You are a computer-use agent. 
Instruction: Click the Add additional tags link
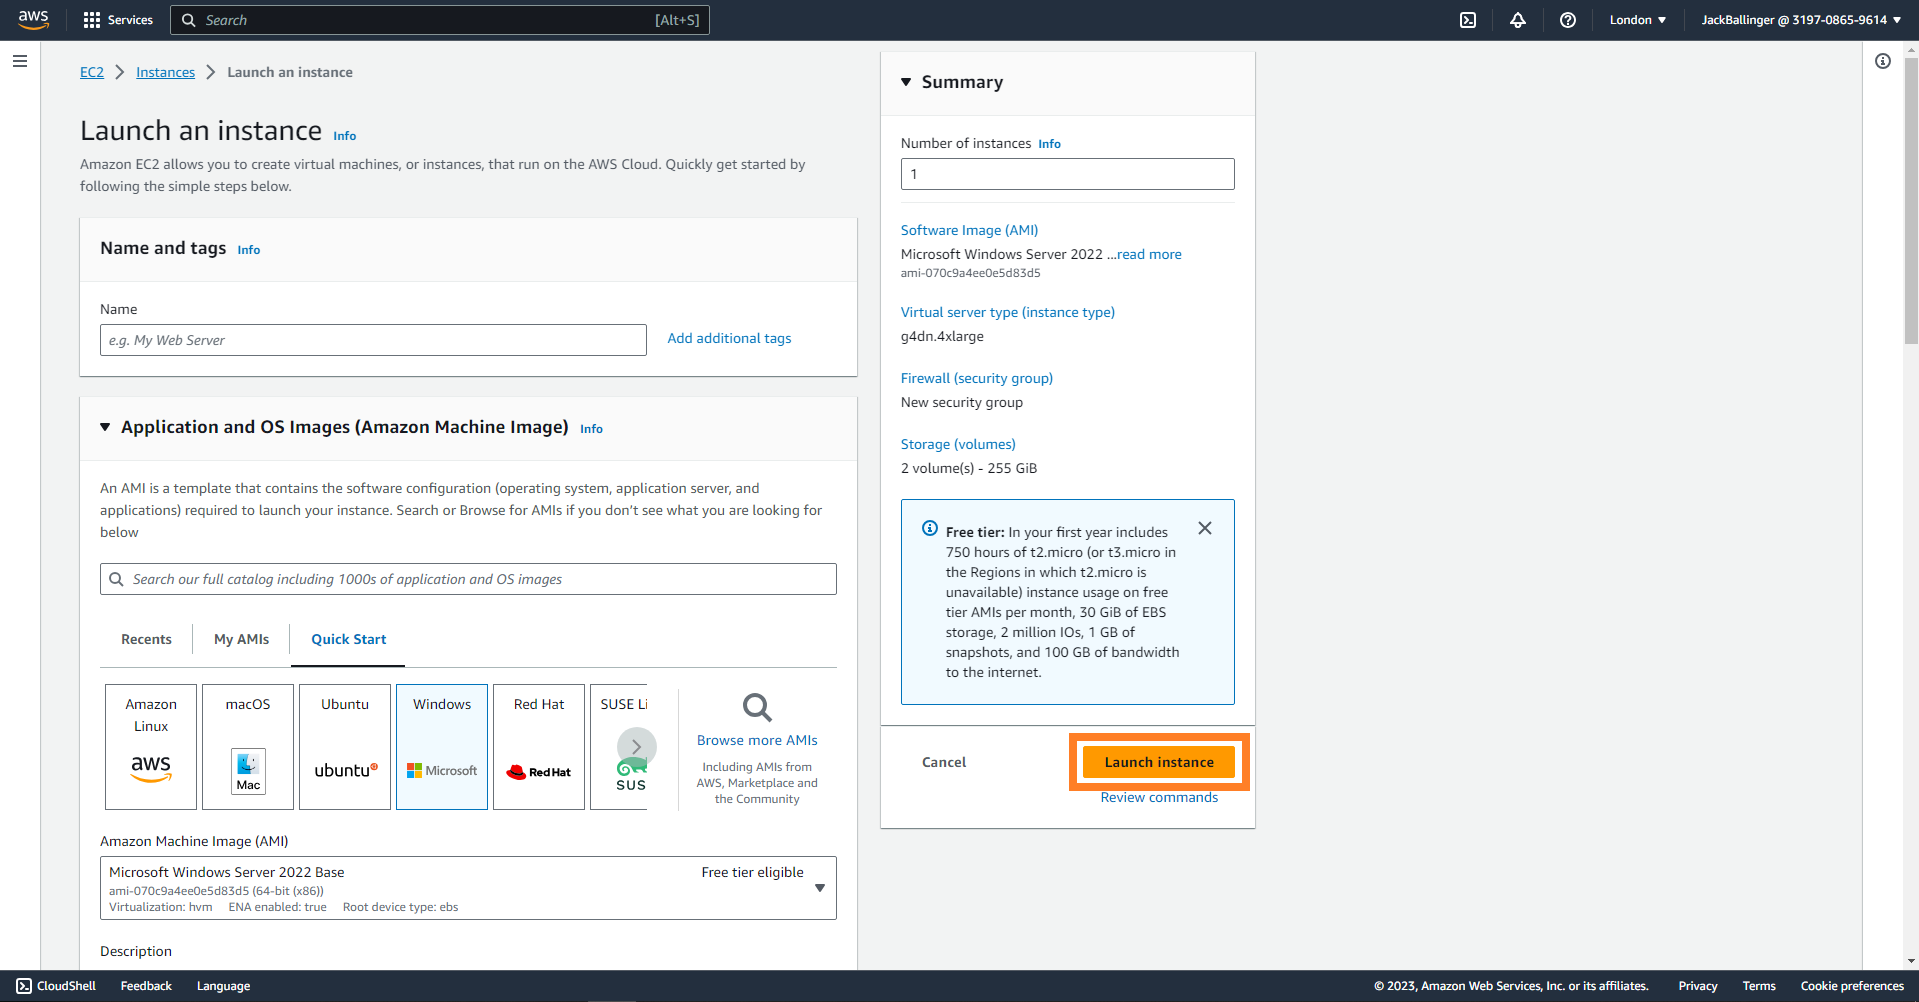tap(729, 338)
